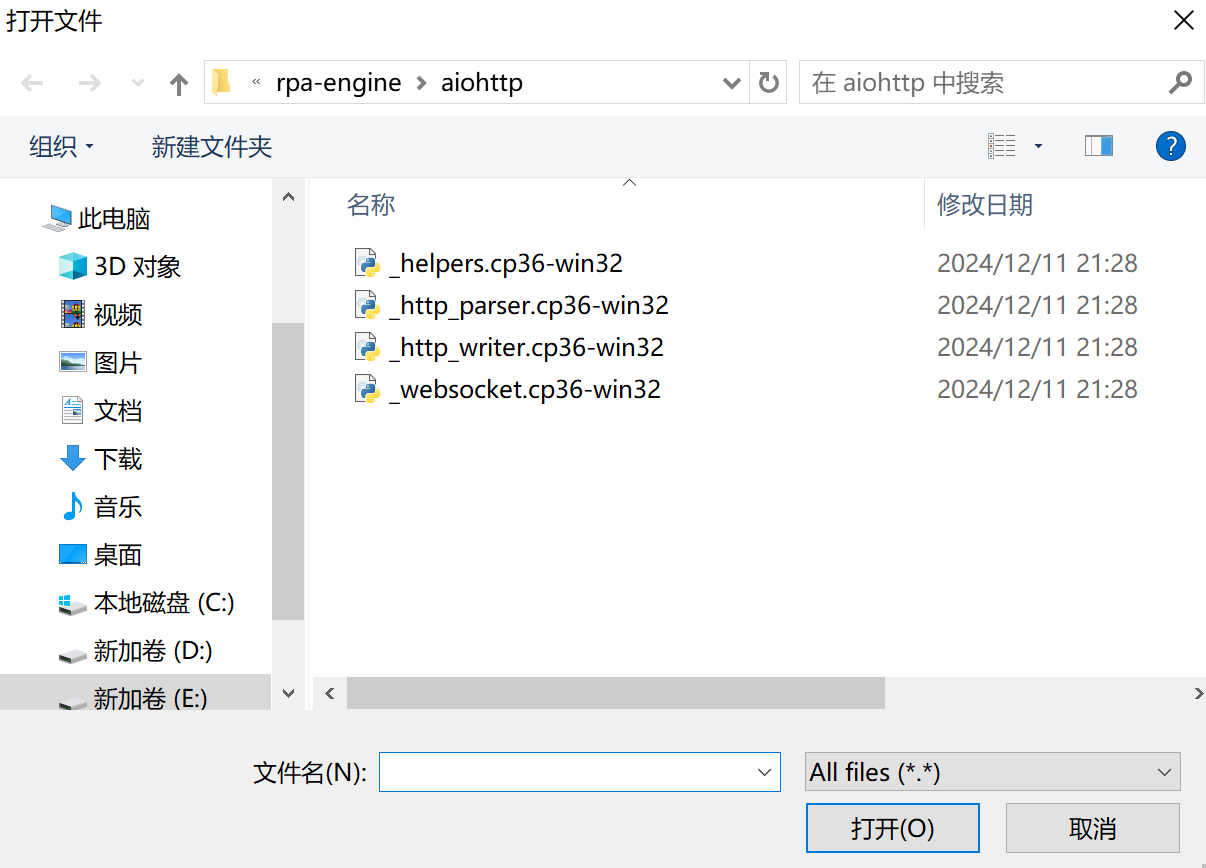
Task: Click the view layout icon
Action: click(1001, 147)
